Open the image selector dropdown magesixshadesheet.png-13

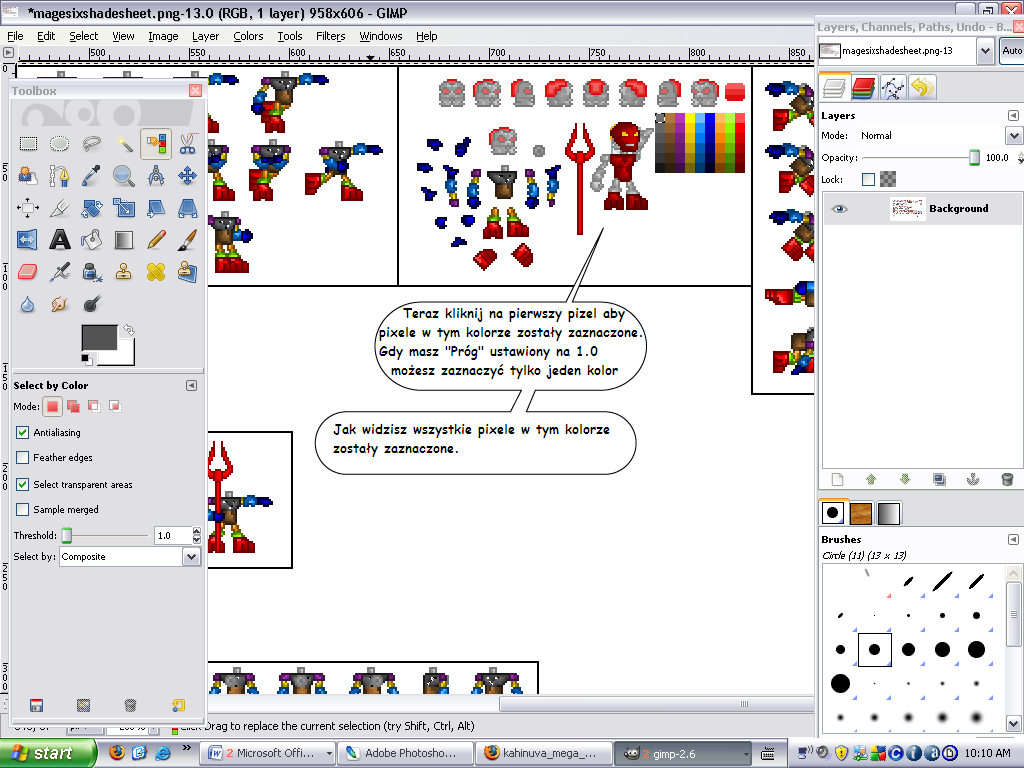[985, 50]
